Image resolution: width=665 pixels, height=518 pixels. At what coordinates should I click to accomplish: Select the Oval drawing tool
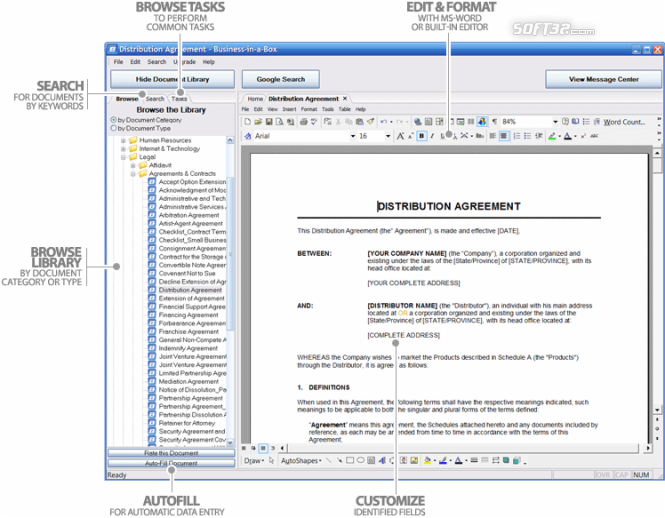click(x=360, y=460)
